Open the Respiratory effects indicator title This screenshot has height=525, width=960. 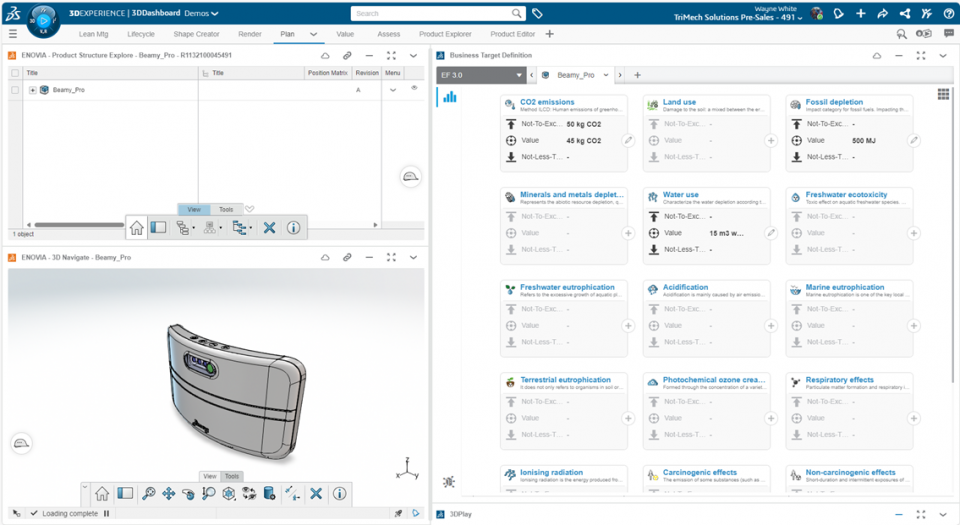click(x=839, y=380)
